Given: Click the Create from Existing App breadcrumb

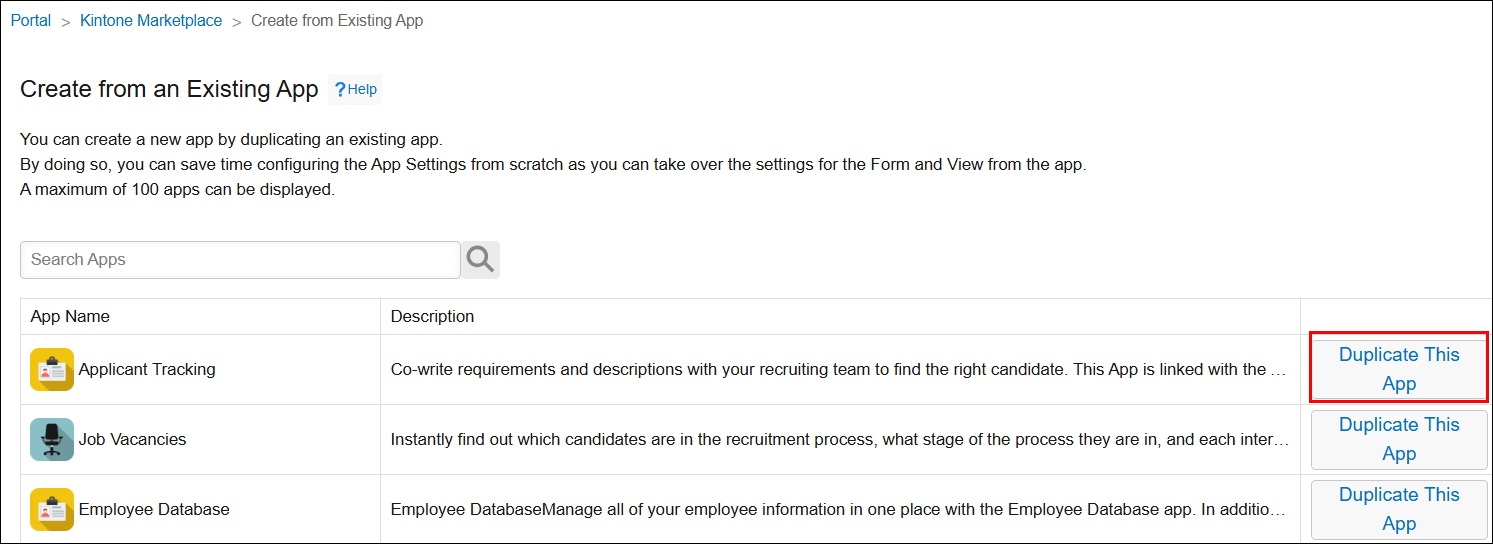Looking at the screenshot, I should 337,20.
